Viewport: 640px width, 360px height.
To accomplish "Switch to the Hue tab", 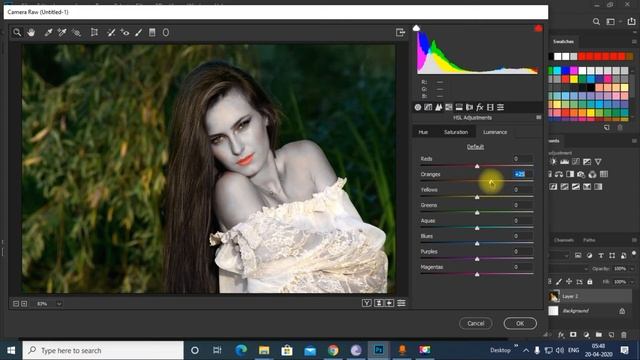I will 423,132.
